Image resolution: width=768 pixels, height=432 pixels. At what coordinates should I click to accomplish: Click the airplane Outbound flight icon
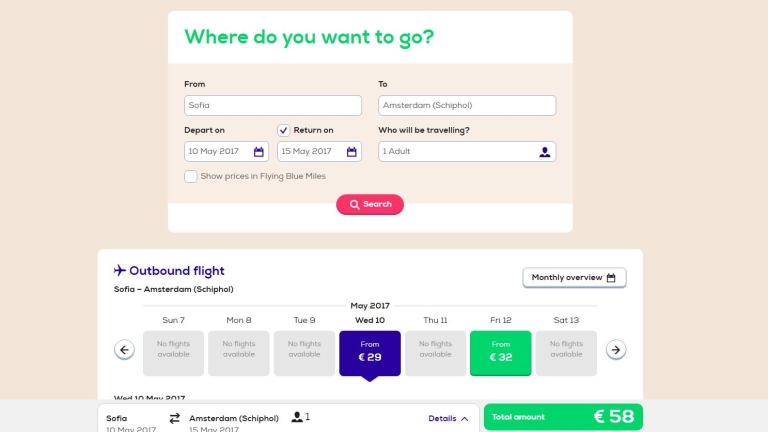tap(120, 270)
